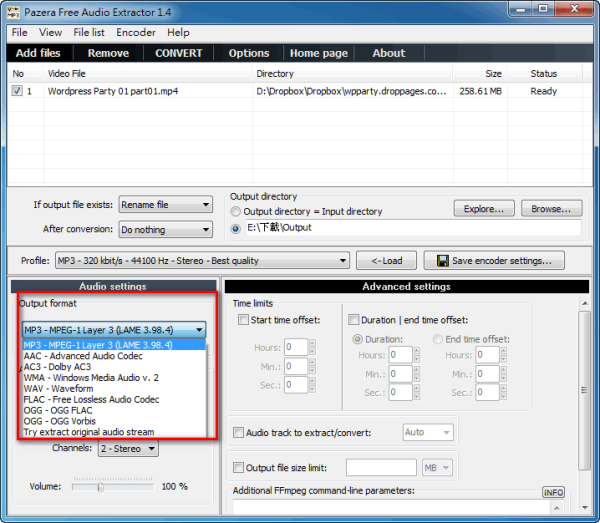Click the floppy disk save icon

(443, 261)
